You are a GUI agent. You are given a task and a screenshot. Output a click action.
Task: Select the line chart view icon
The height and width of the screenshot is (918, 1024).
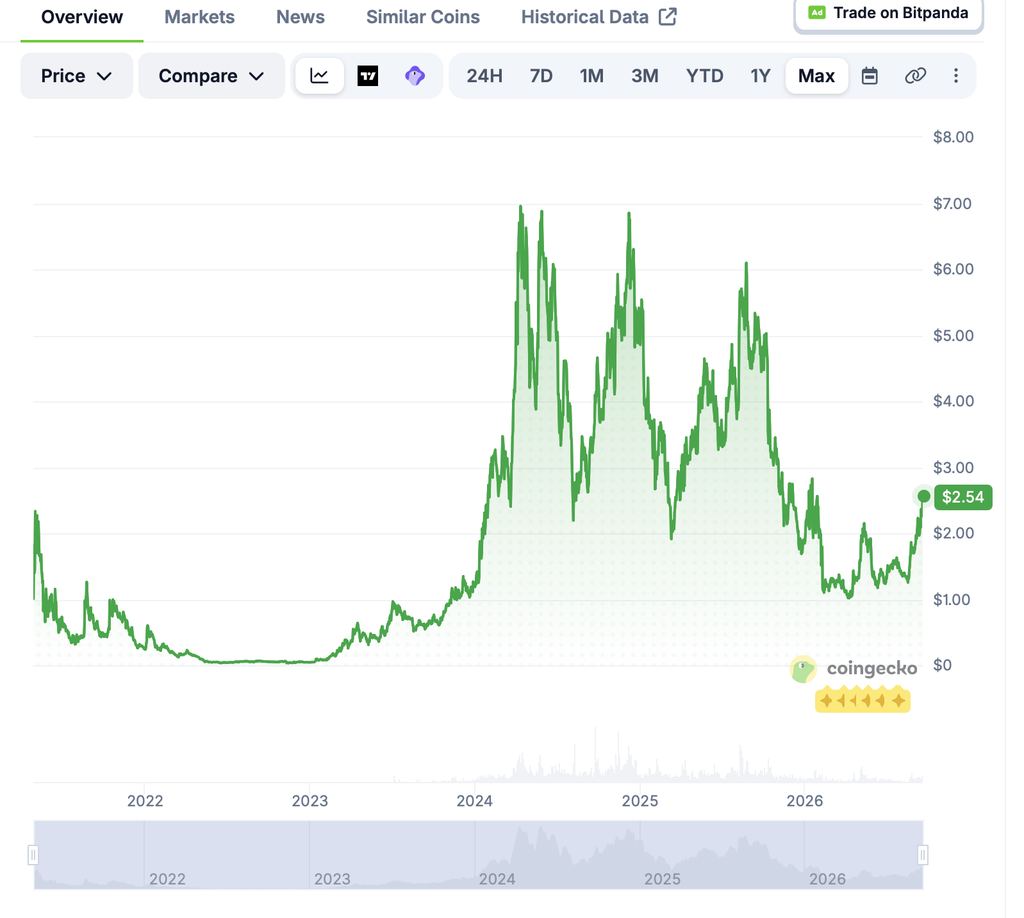[x=319, y=76]
